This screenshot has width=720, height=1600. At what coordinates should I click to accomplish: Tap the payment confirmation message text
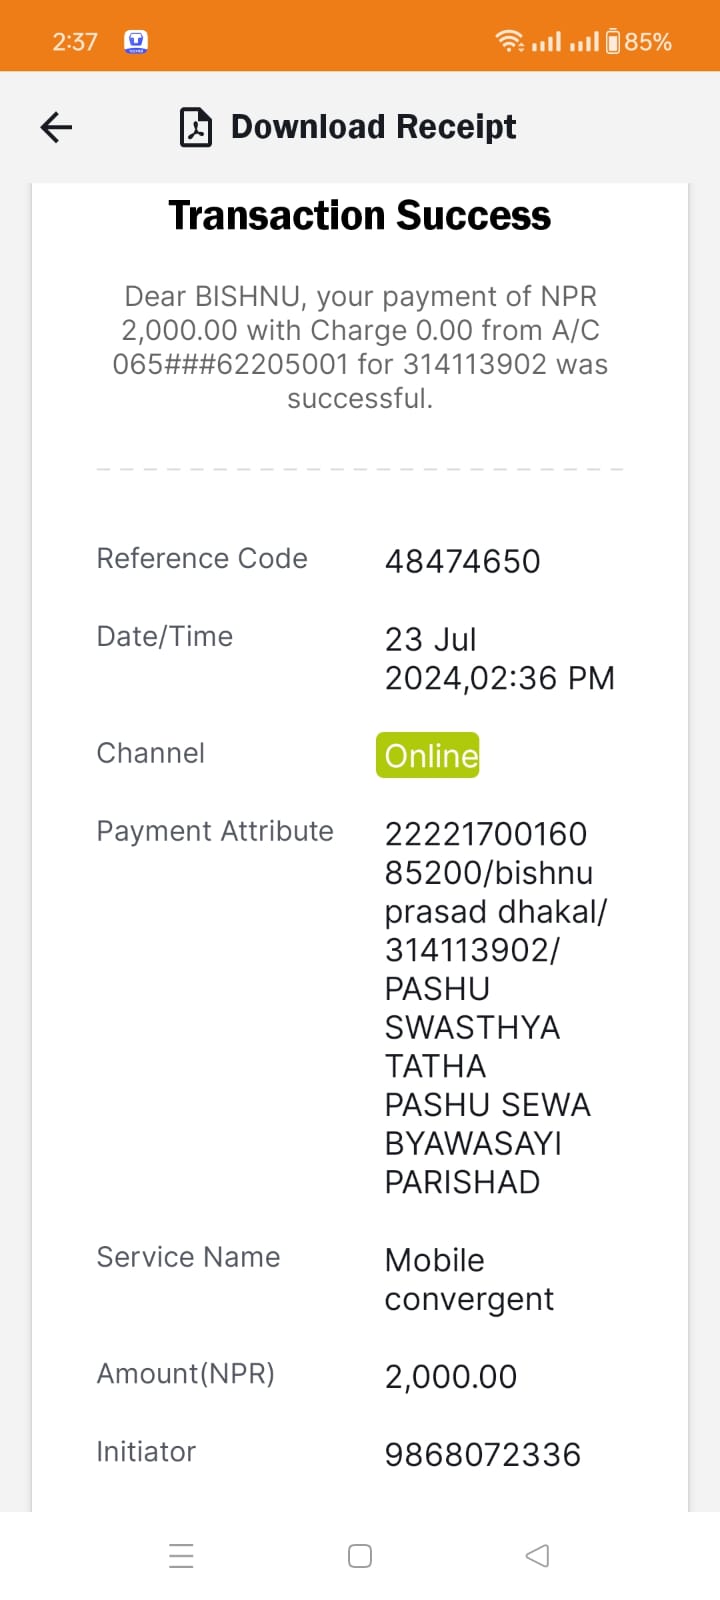[360, 347]
